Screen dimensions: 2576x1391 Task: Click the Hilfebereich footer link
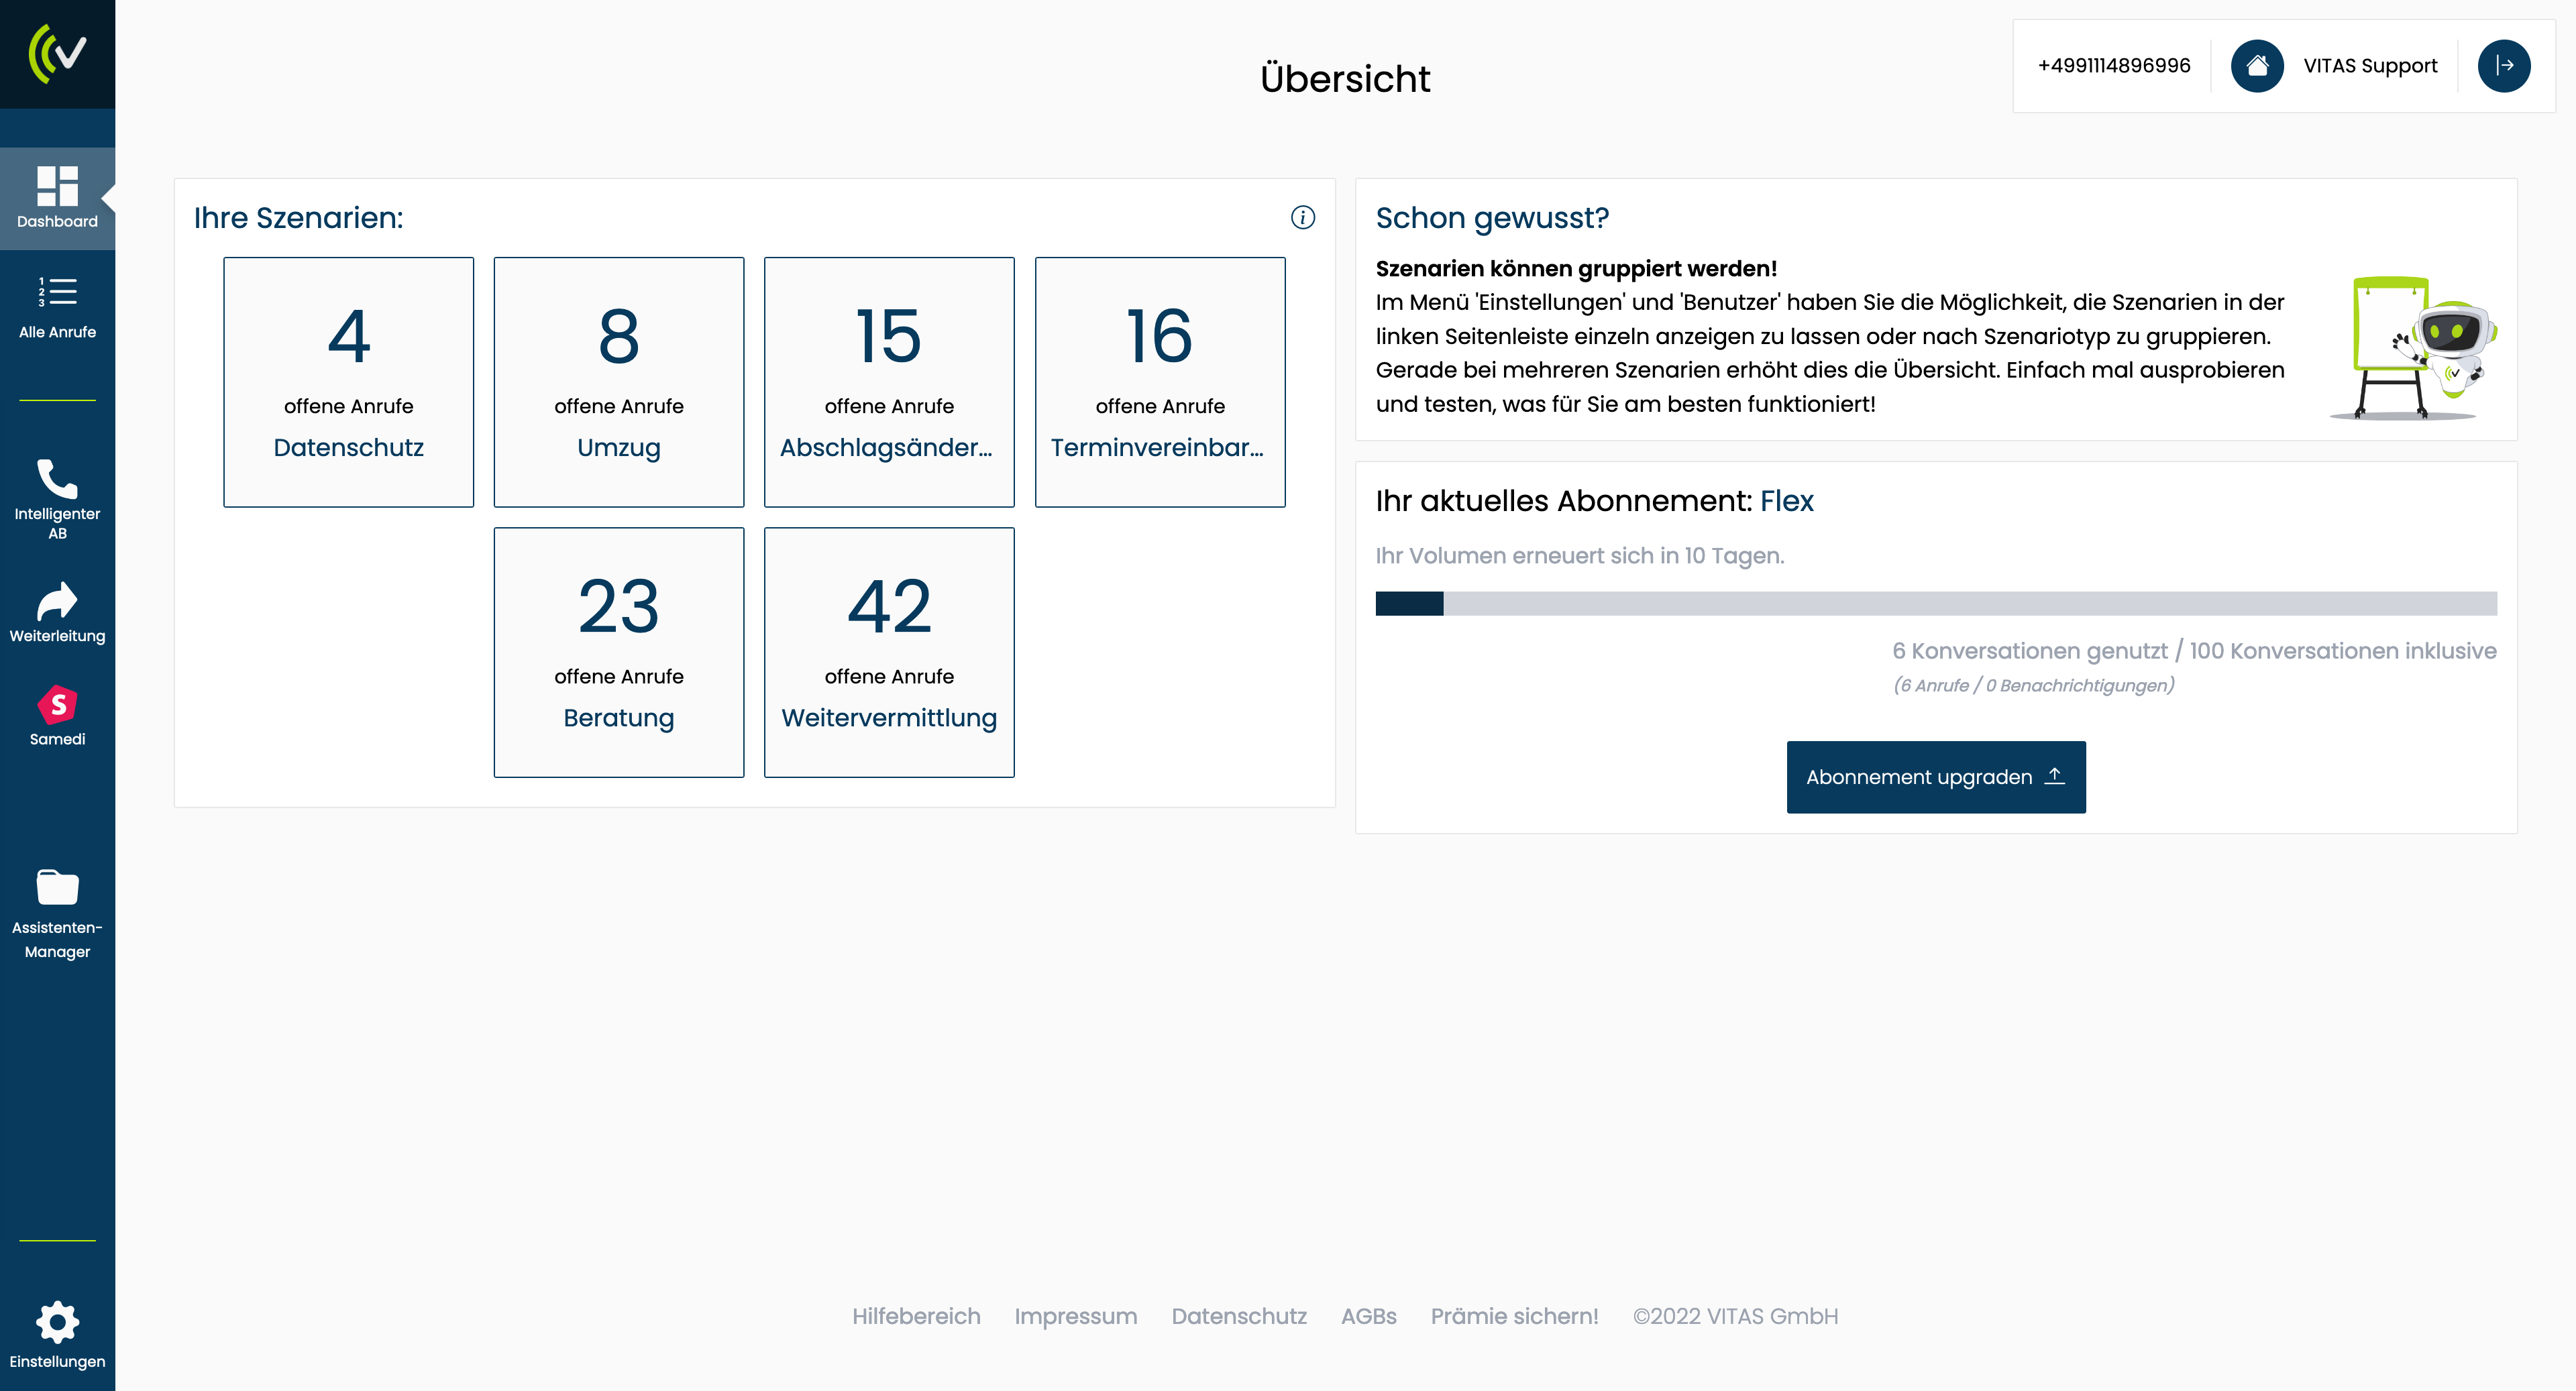pyautogui.click(x=915, y=1316)
